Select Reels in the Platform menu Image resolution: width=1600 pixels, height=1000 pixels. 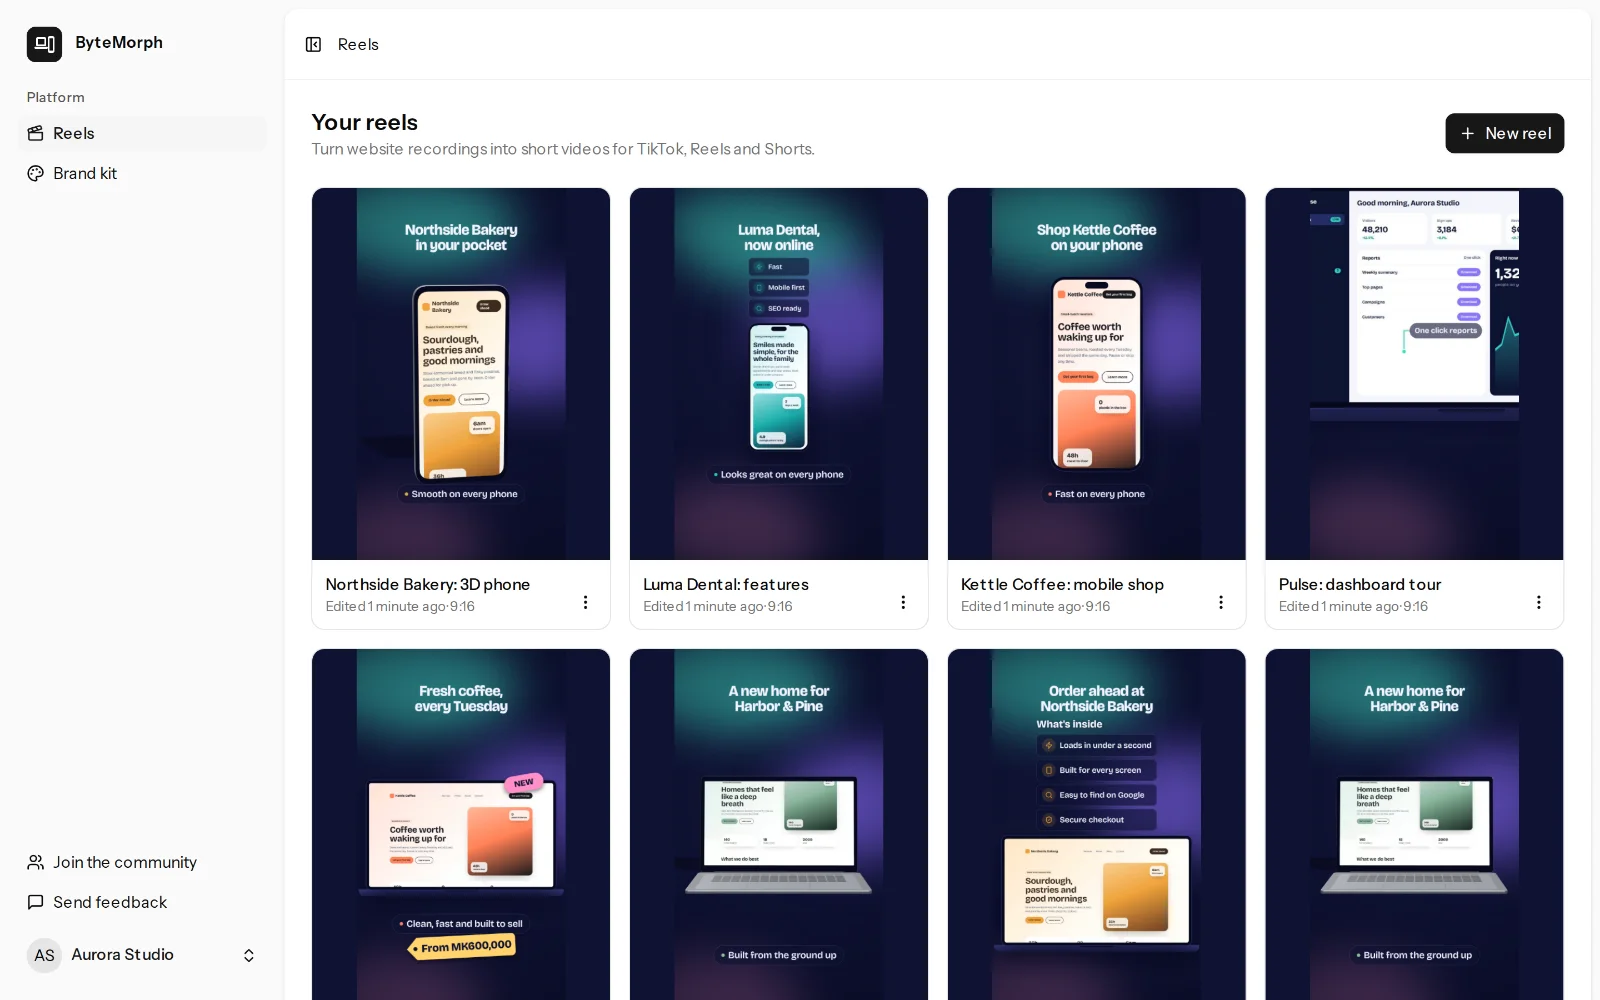[x=142, y=133]
